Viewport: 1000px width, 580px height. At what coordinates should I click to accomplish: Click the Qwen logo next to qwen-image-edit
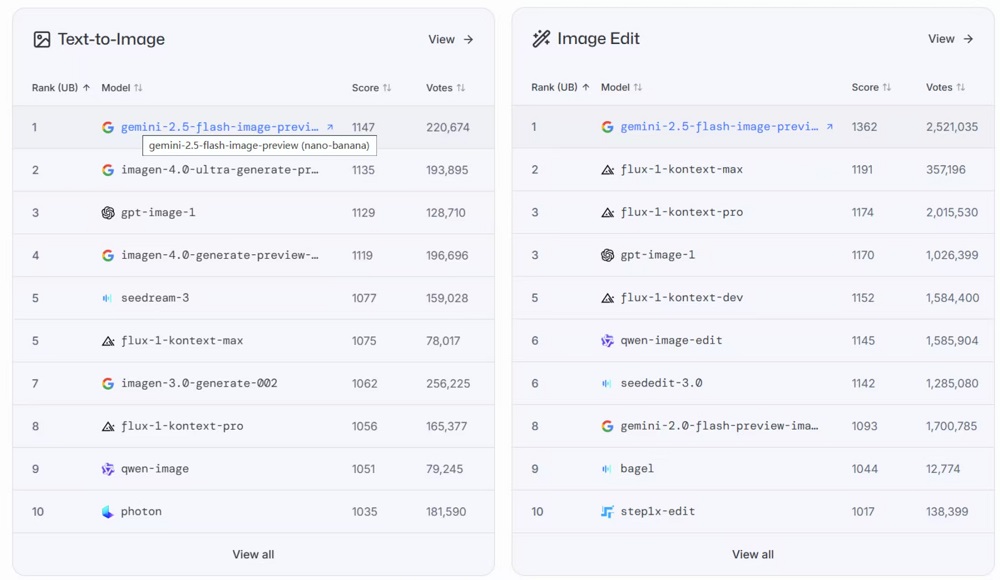coord(607,341)
